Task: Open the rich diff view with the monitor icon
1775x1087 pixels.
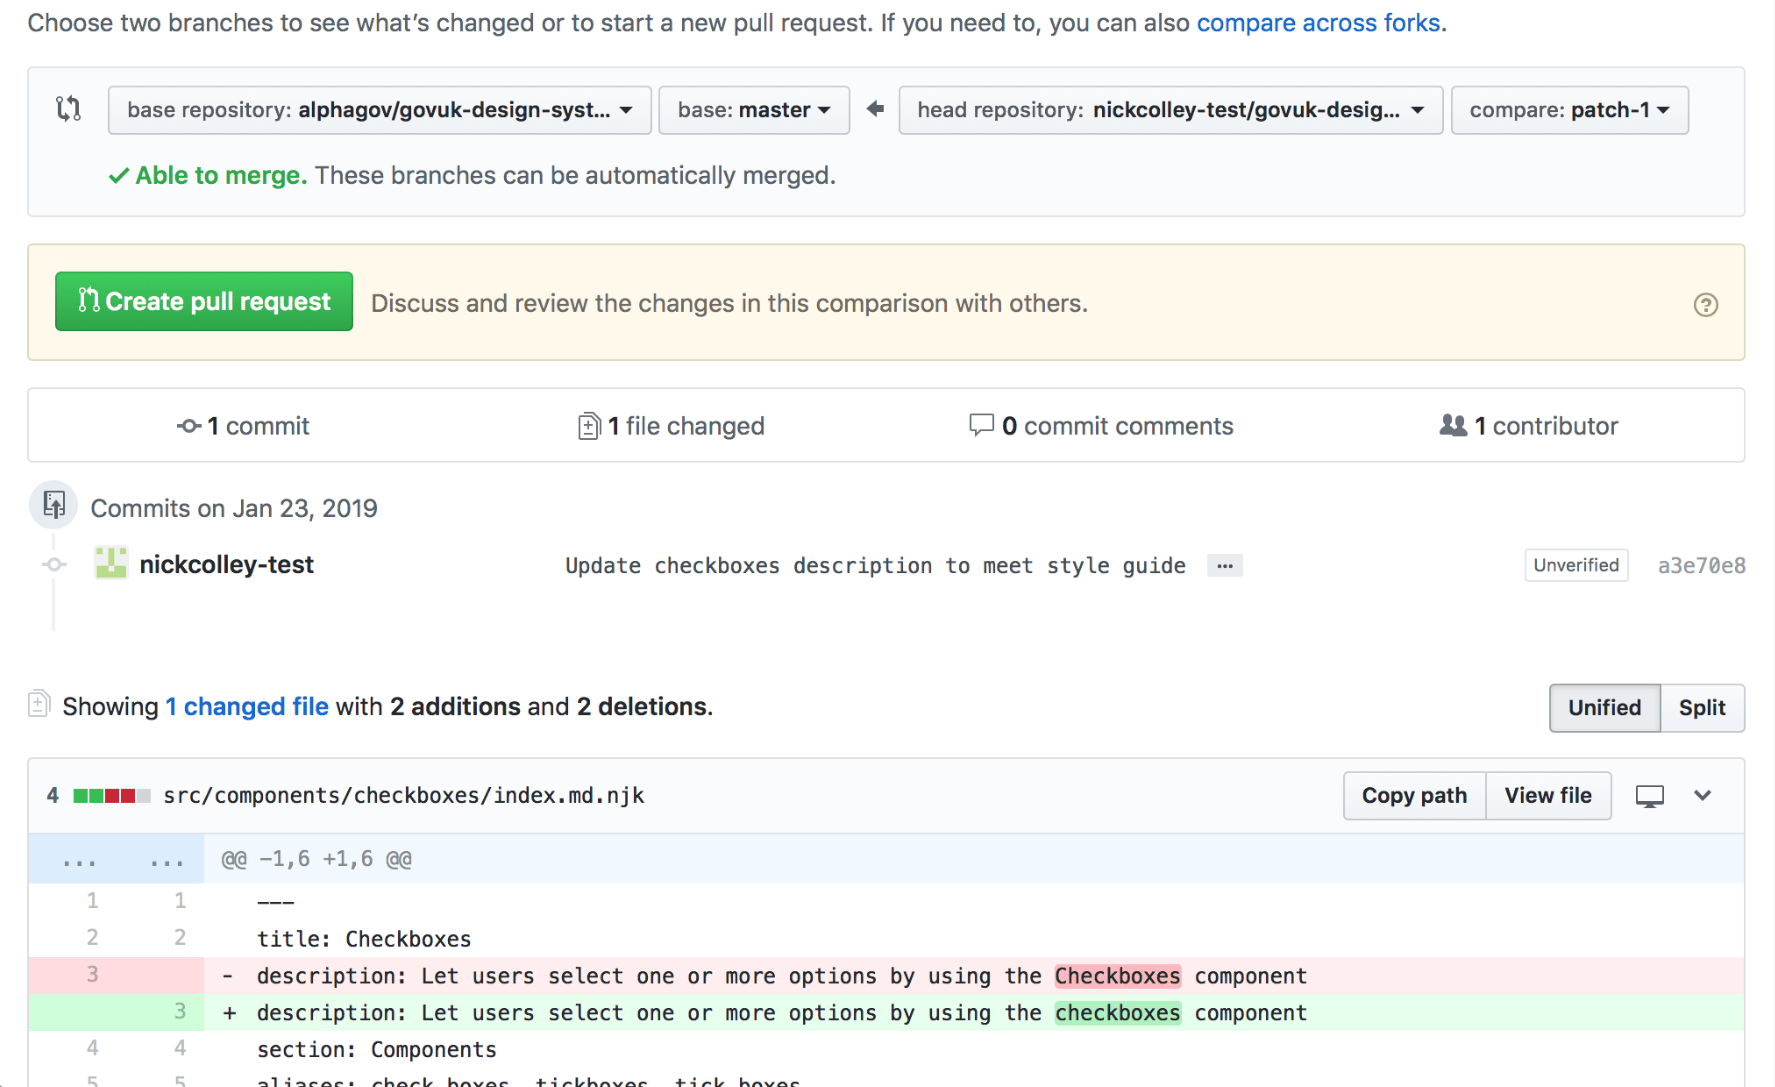Action: [1649, 795]
